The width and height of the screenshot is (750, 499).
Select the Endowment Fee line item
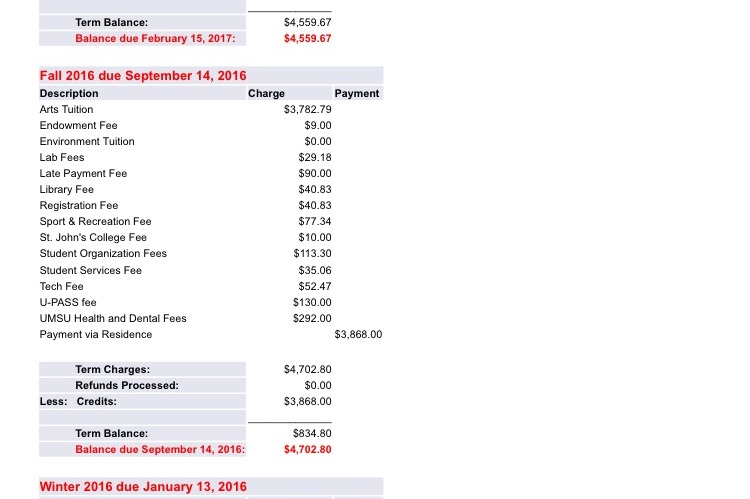[x=78, y=125]
